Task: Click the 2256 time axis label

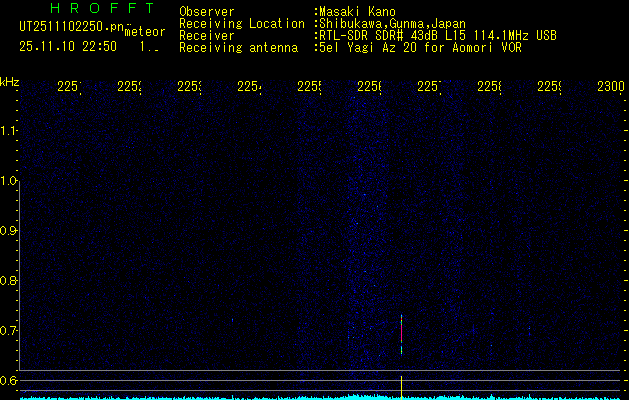Action: (x=369, y=86)
